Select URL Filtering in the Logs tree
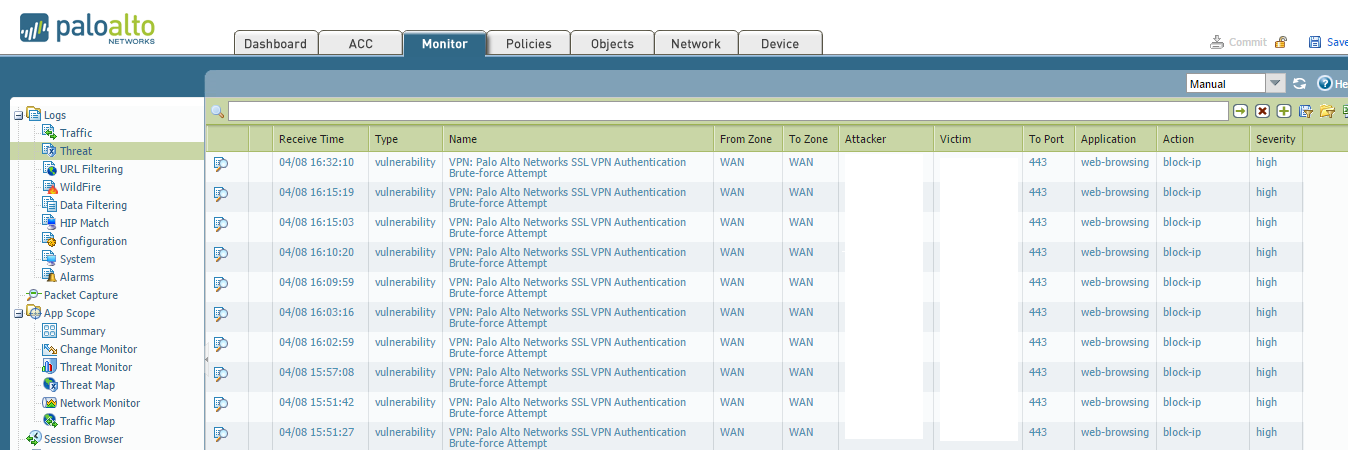 point(91,169)
